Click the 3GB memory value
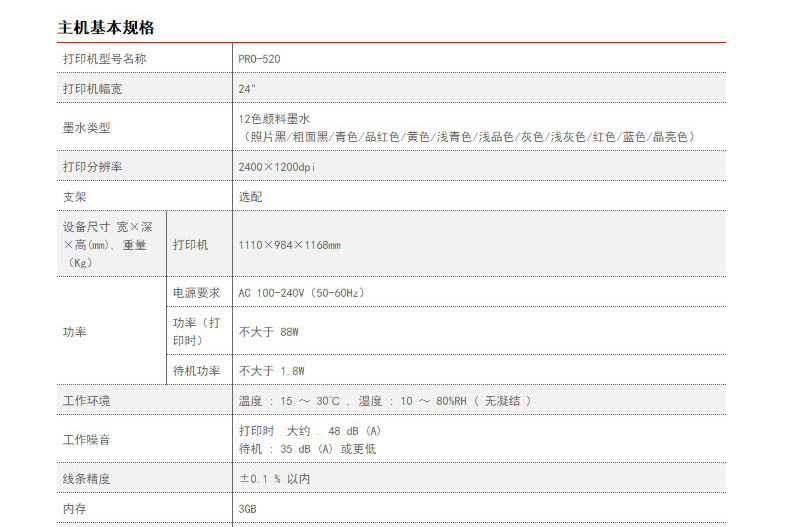The width and height of the screenshot is (790, 527). click(248, 509)
